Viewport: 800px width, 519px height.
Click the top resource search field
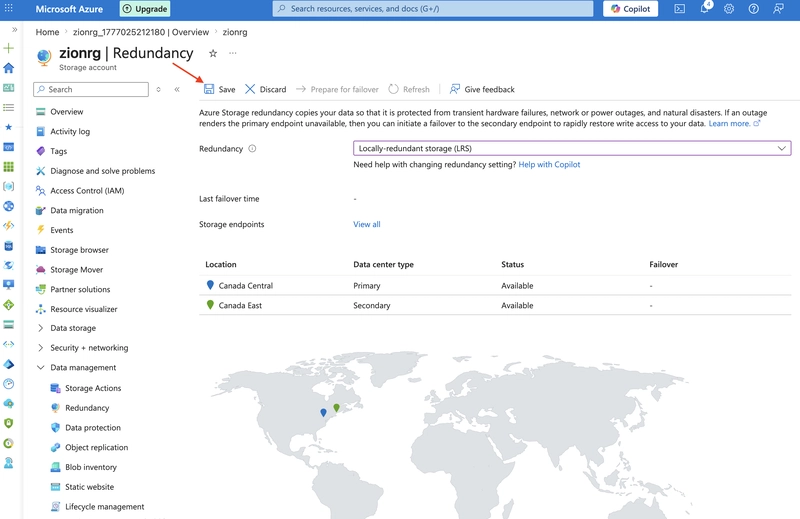[433, 9]
